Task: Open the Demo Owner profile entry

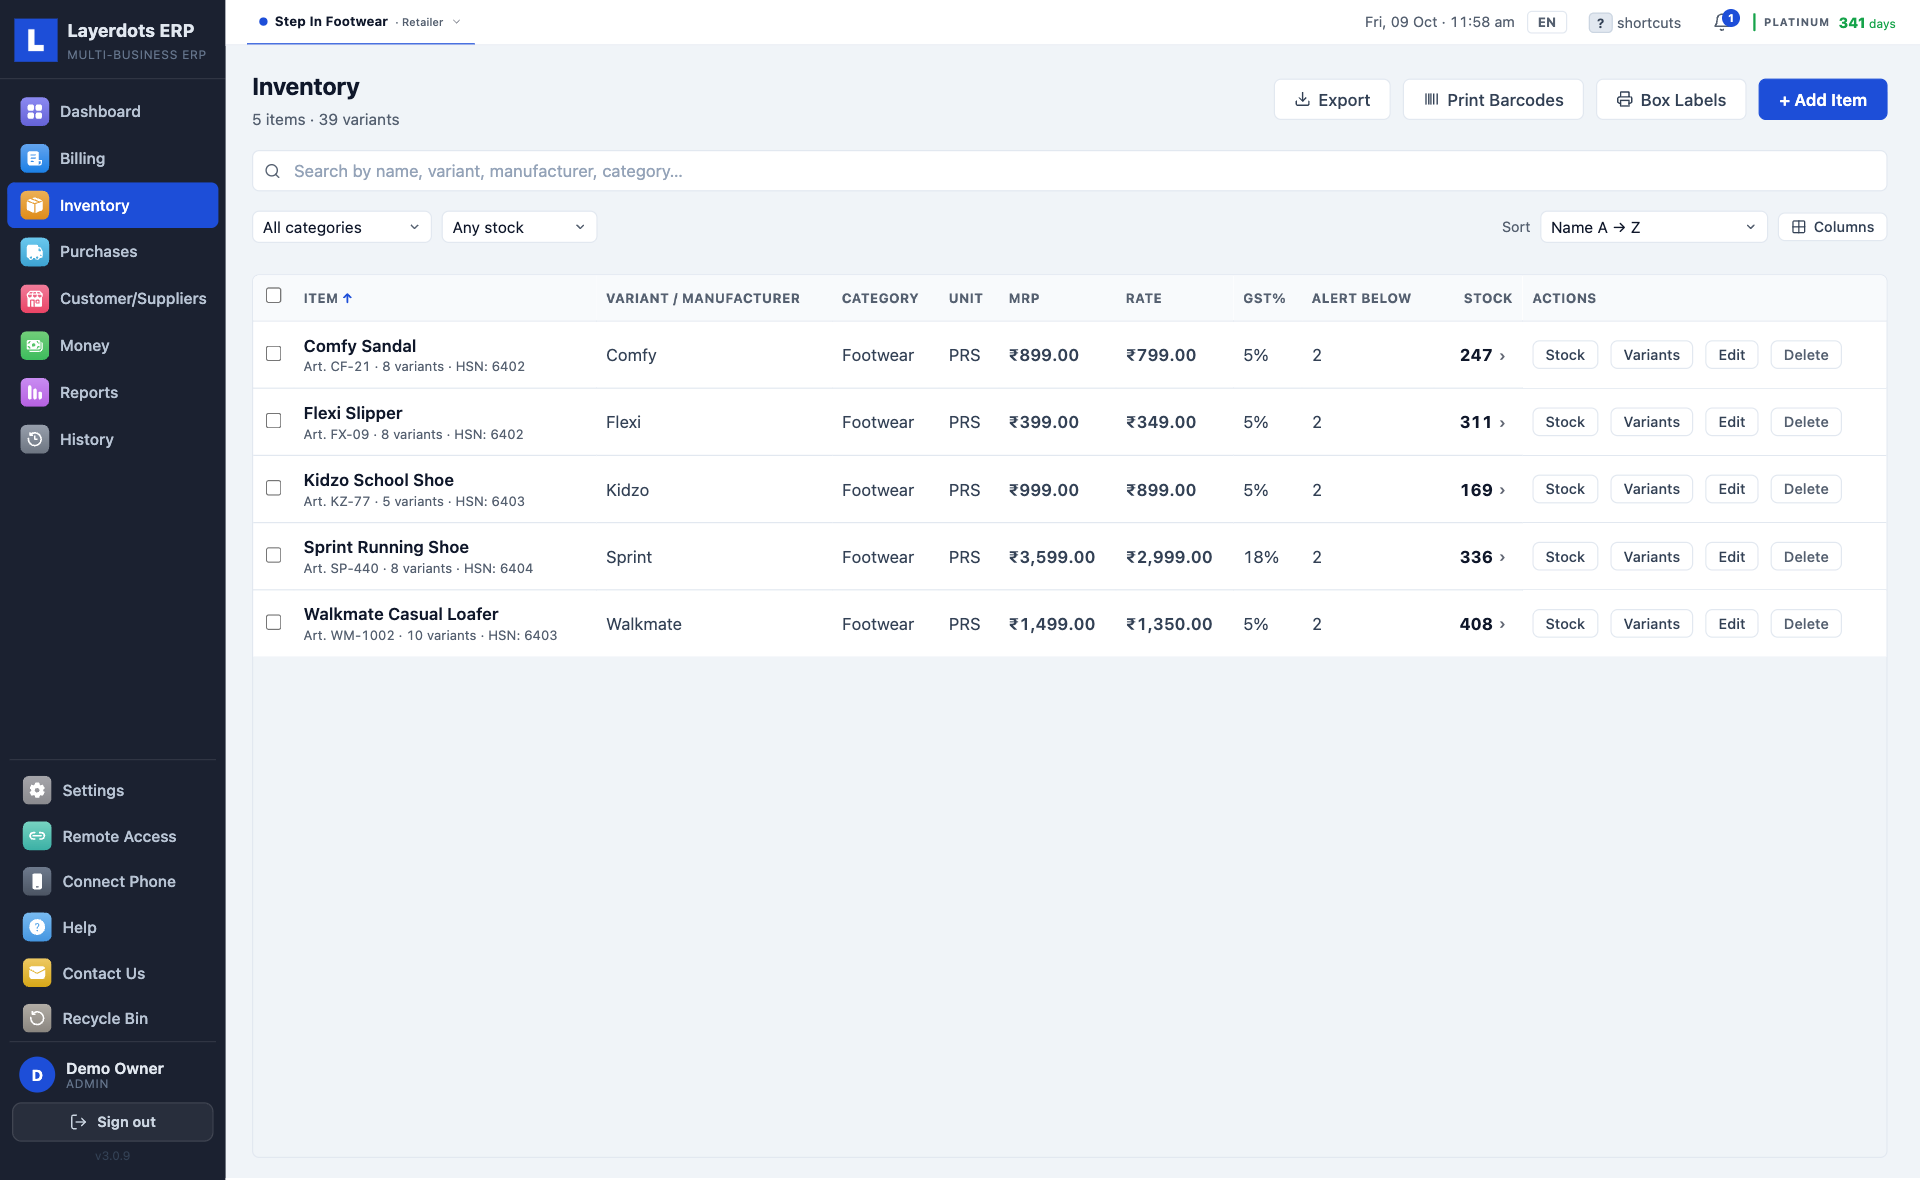Action: point(113,1074)
